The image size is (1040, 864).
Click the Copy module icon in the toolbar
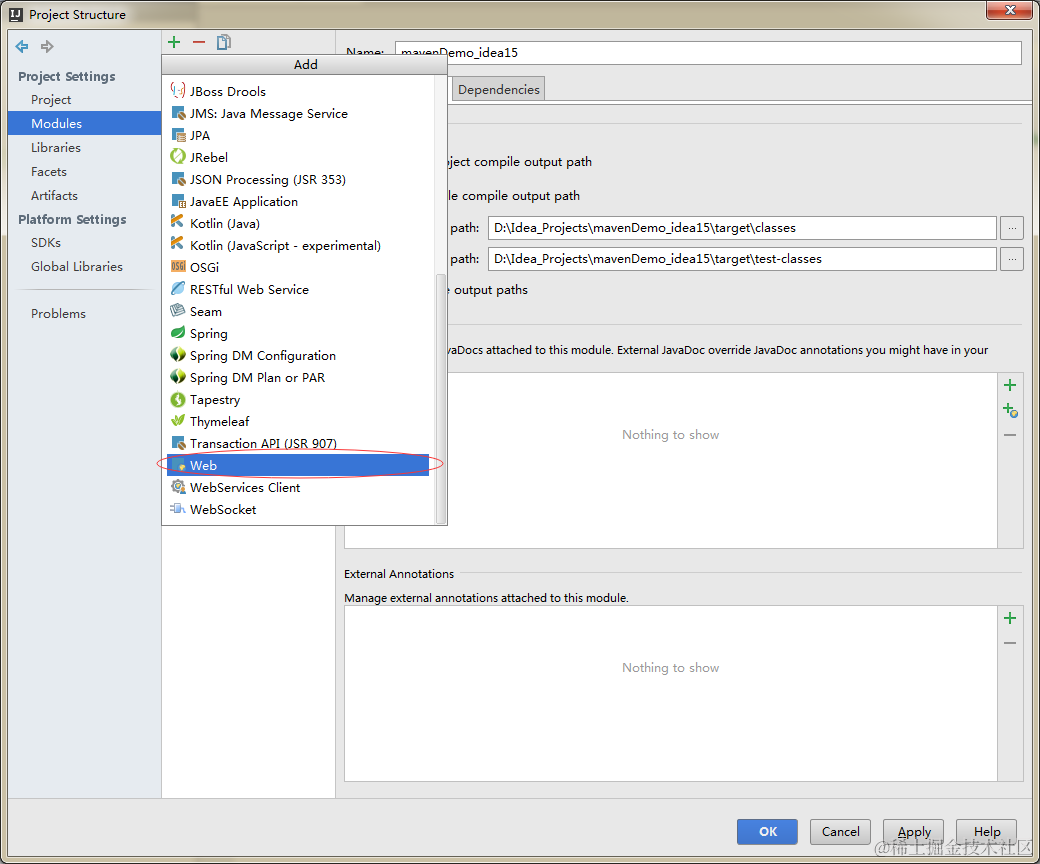click(x=224, y=42)
